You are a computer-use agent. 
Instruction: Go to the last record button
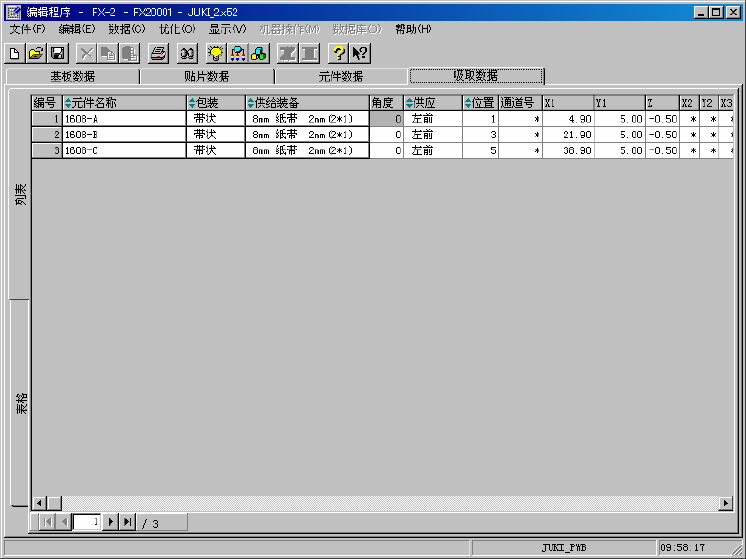click(x=128, y=522)
